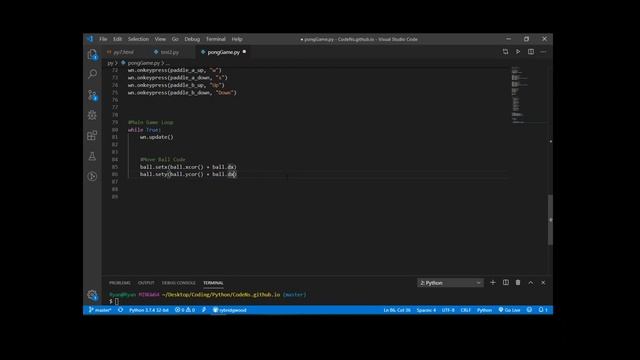Image resolution: width=640 pixels, height=360 pixels.
Task: Change line endings via CRLF
Action: pyautogui.click(x=465, y=310)
